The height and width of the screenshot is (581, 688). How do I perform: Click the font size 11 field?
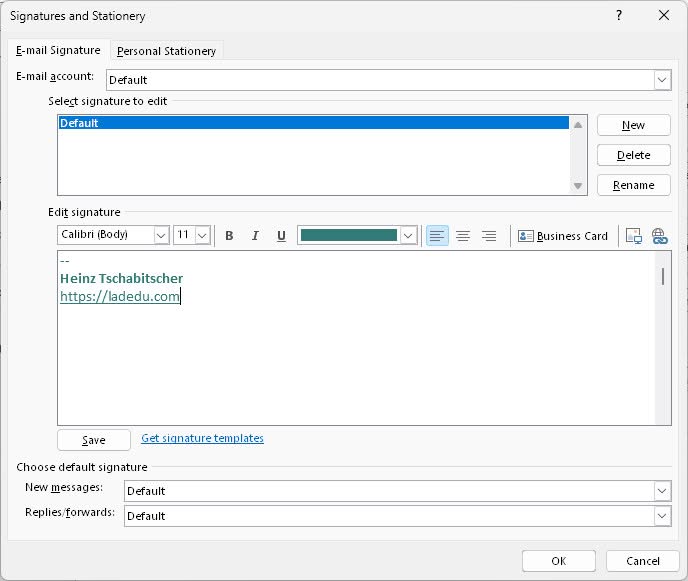184,235
